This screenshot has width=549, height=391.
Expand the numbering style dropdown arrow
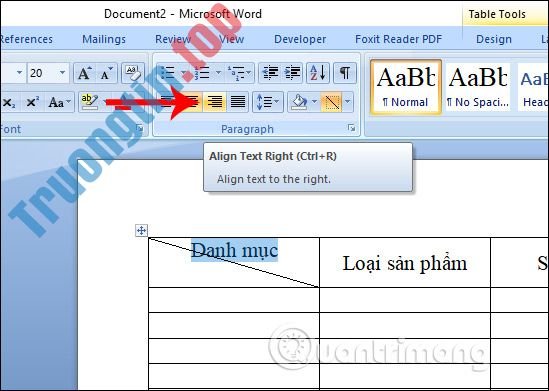point(218,73)
